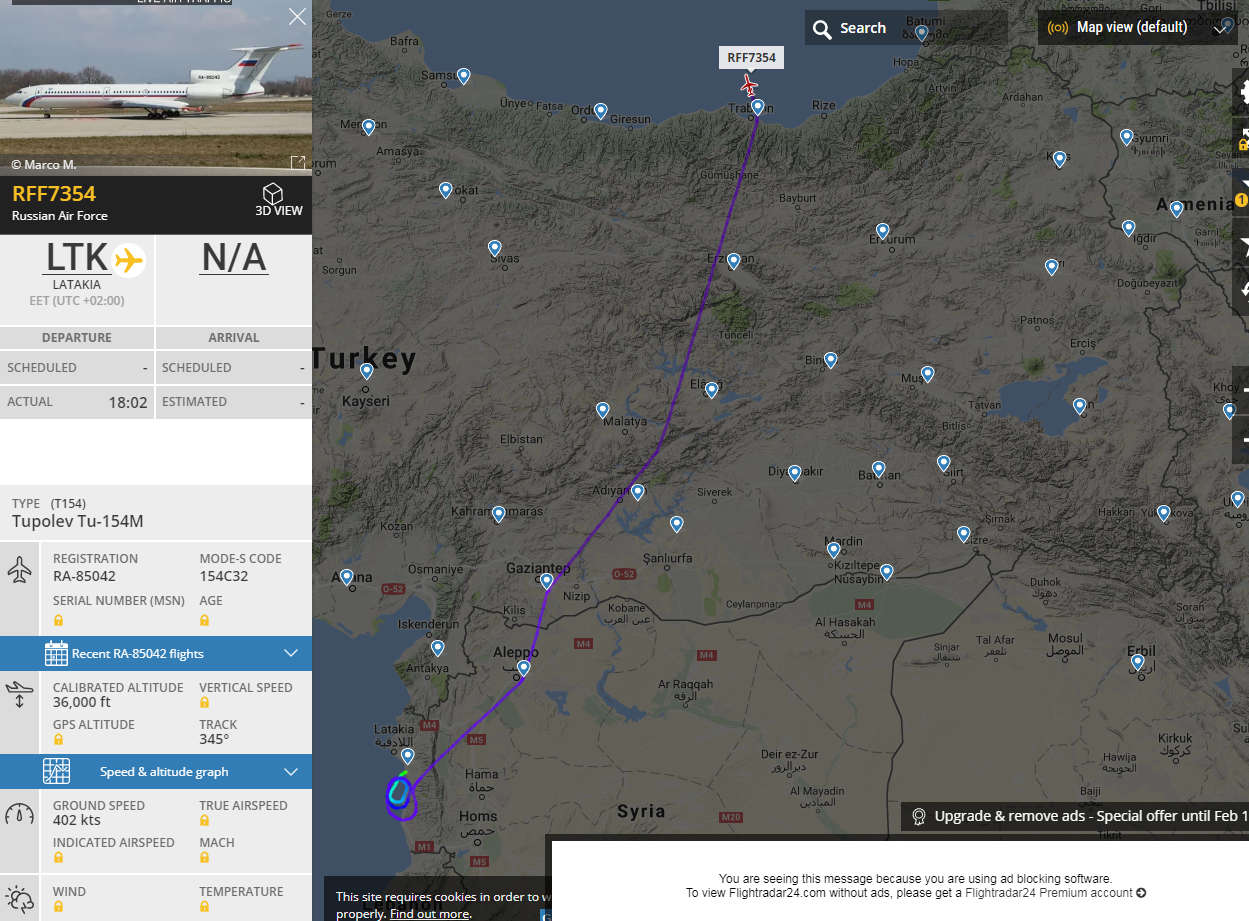Select the Diyarbakir airport pin
Screen dimensions: 1249x921
tap(794, 472)
